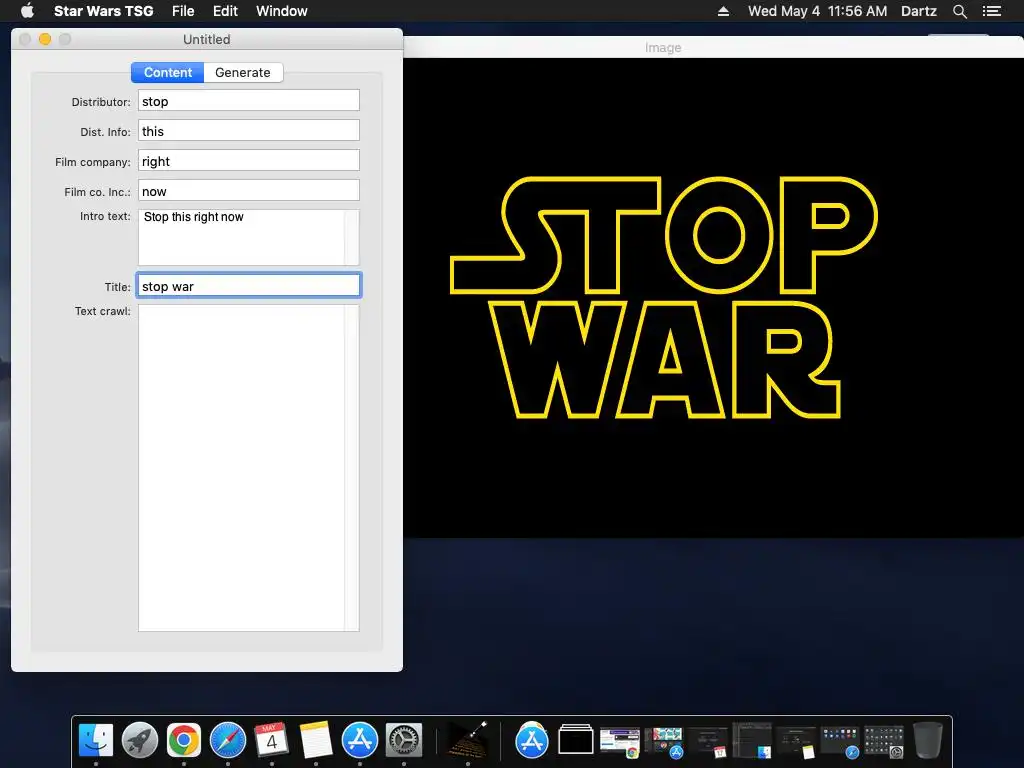Click the Title: label
Screen dimensions: 1024x768
[118, 287]
